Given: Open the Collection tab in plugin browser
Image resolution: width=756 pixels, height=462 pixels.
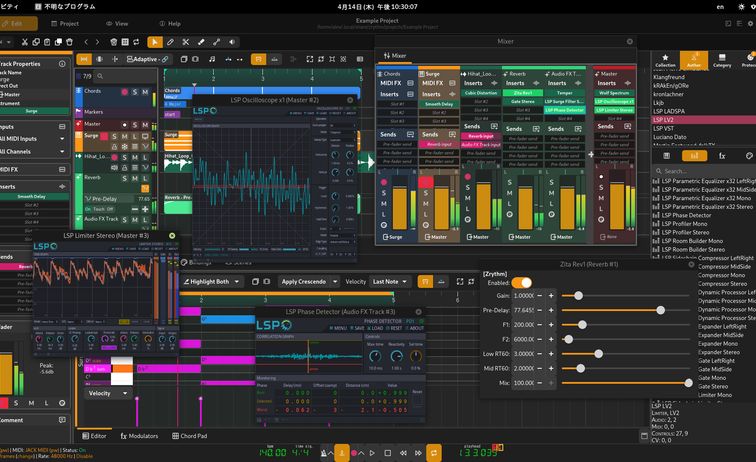Looking at the screenshot, I should click(665, 61).
